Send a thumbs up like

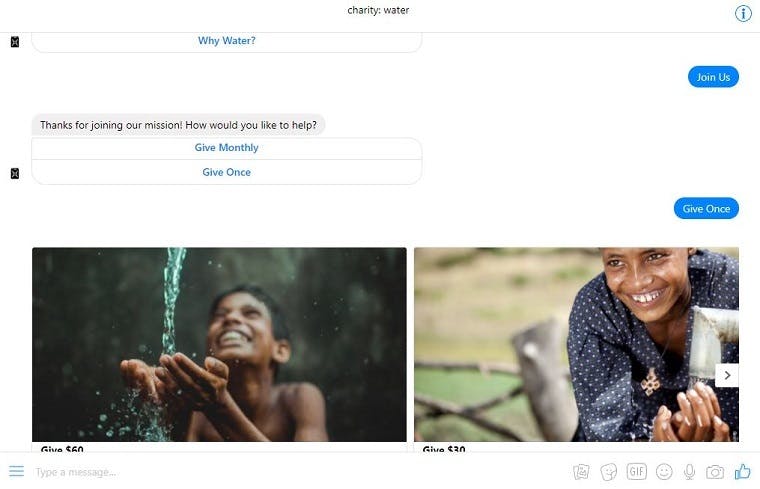point(742,471)
